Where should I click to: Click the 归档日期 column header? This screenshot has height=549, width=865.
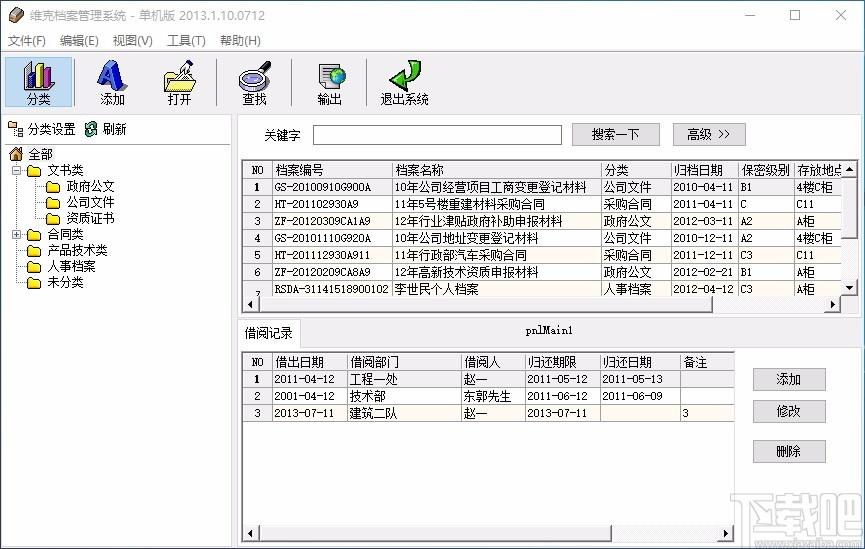704,170
